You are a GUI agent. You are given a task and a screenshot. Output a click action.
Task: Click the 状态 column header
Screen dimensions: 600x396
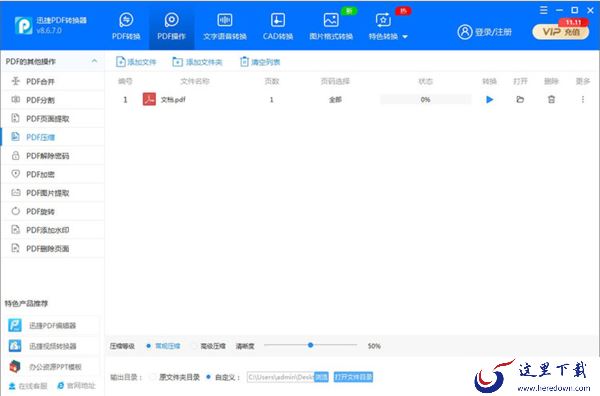426,81
